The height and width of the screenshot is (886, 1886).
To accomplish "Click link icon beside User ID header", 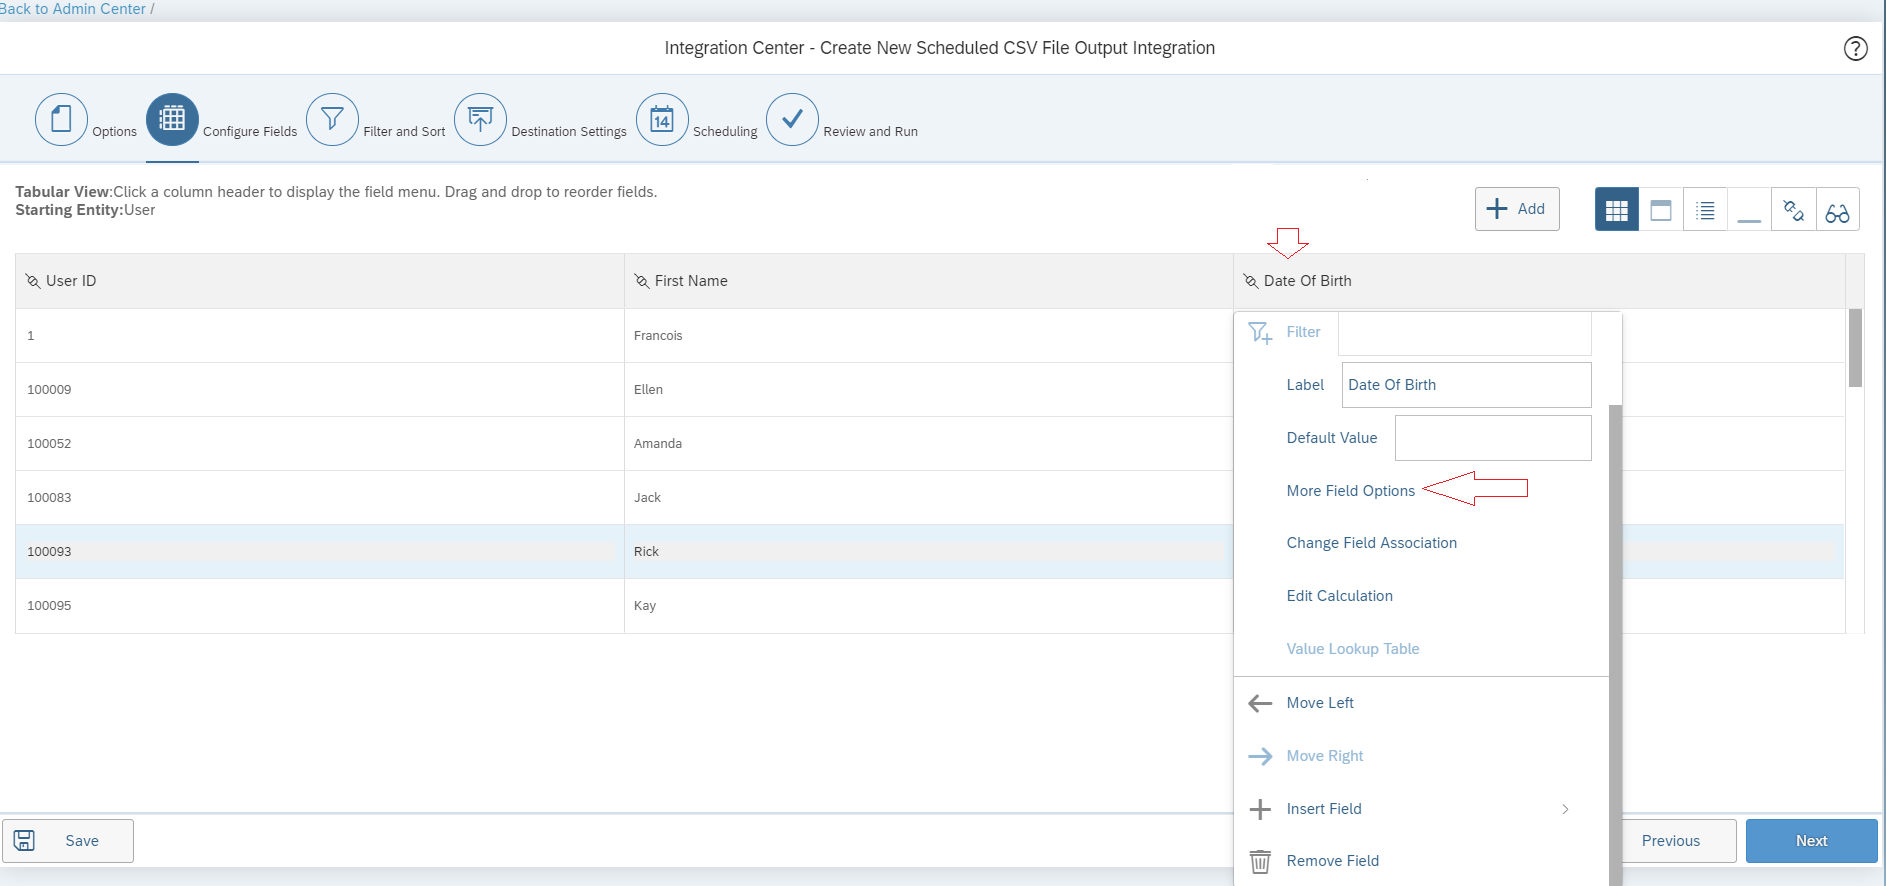I will (x=33, y=281).
